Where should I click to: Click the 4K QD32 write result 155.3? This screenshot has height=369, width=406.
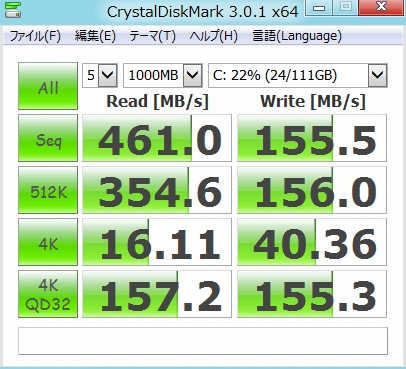[312, 294]
